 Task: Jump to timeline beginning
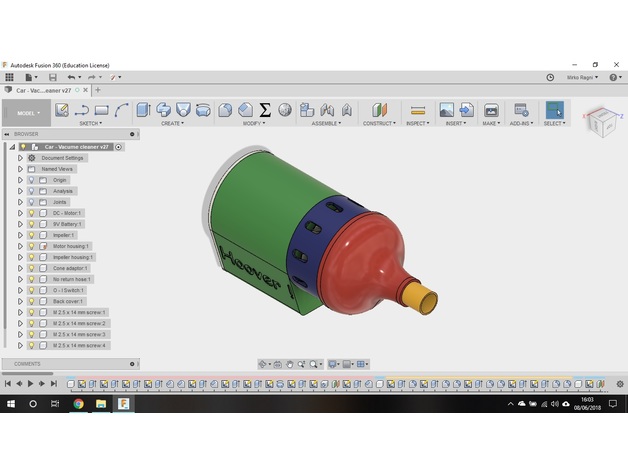tap(8, 384)
